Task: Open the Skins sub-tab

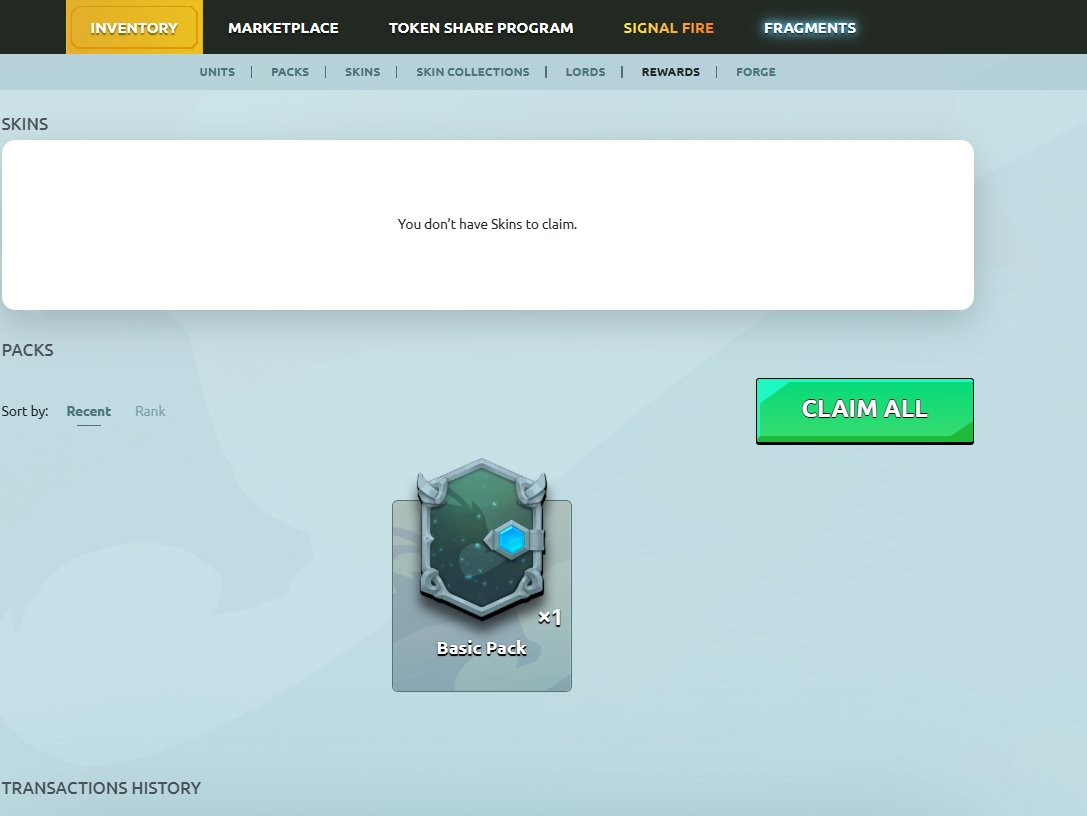Action: pyautogui.click(x=363, y=72)
